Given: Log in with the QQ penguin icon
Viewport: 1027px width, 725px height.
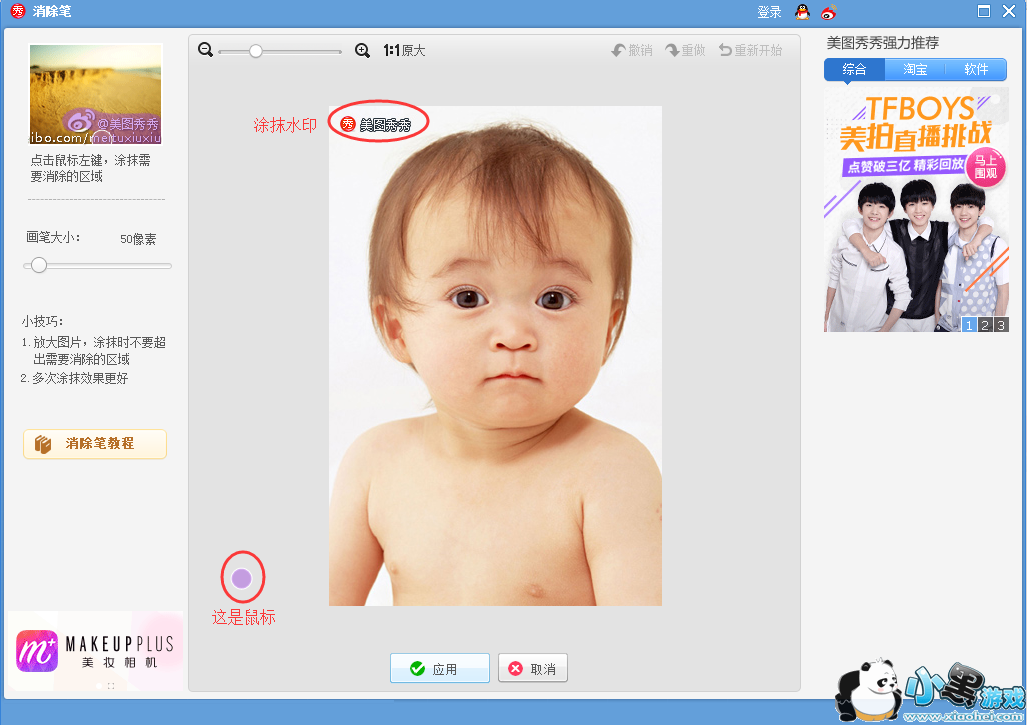Looking at the screenshot, I should click(x=802, y=12).
